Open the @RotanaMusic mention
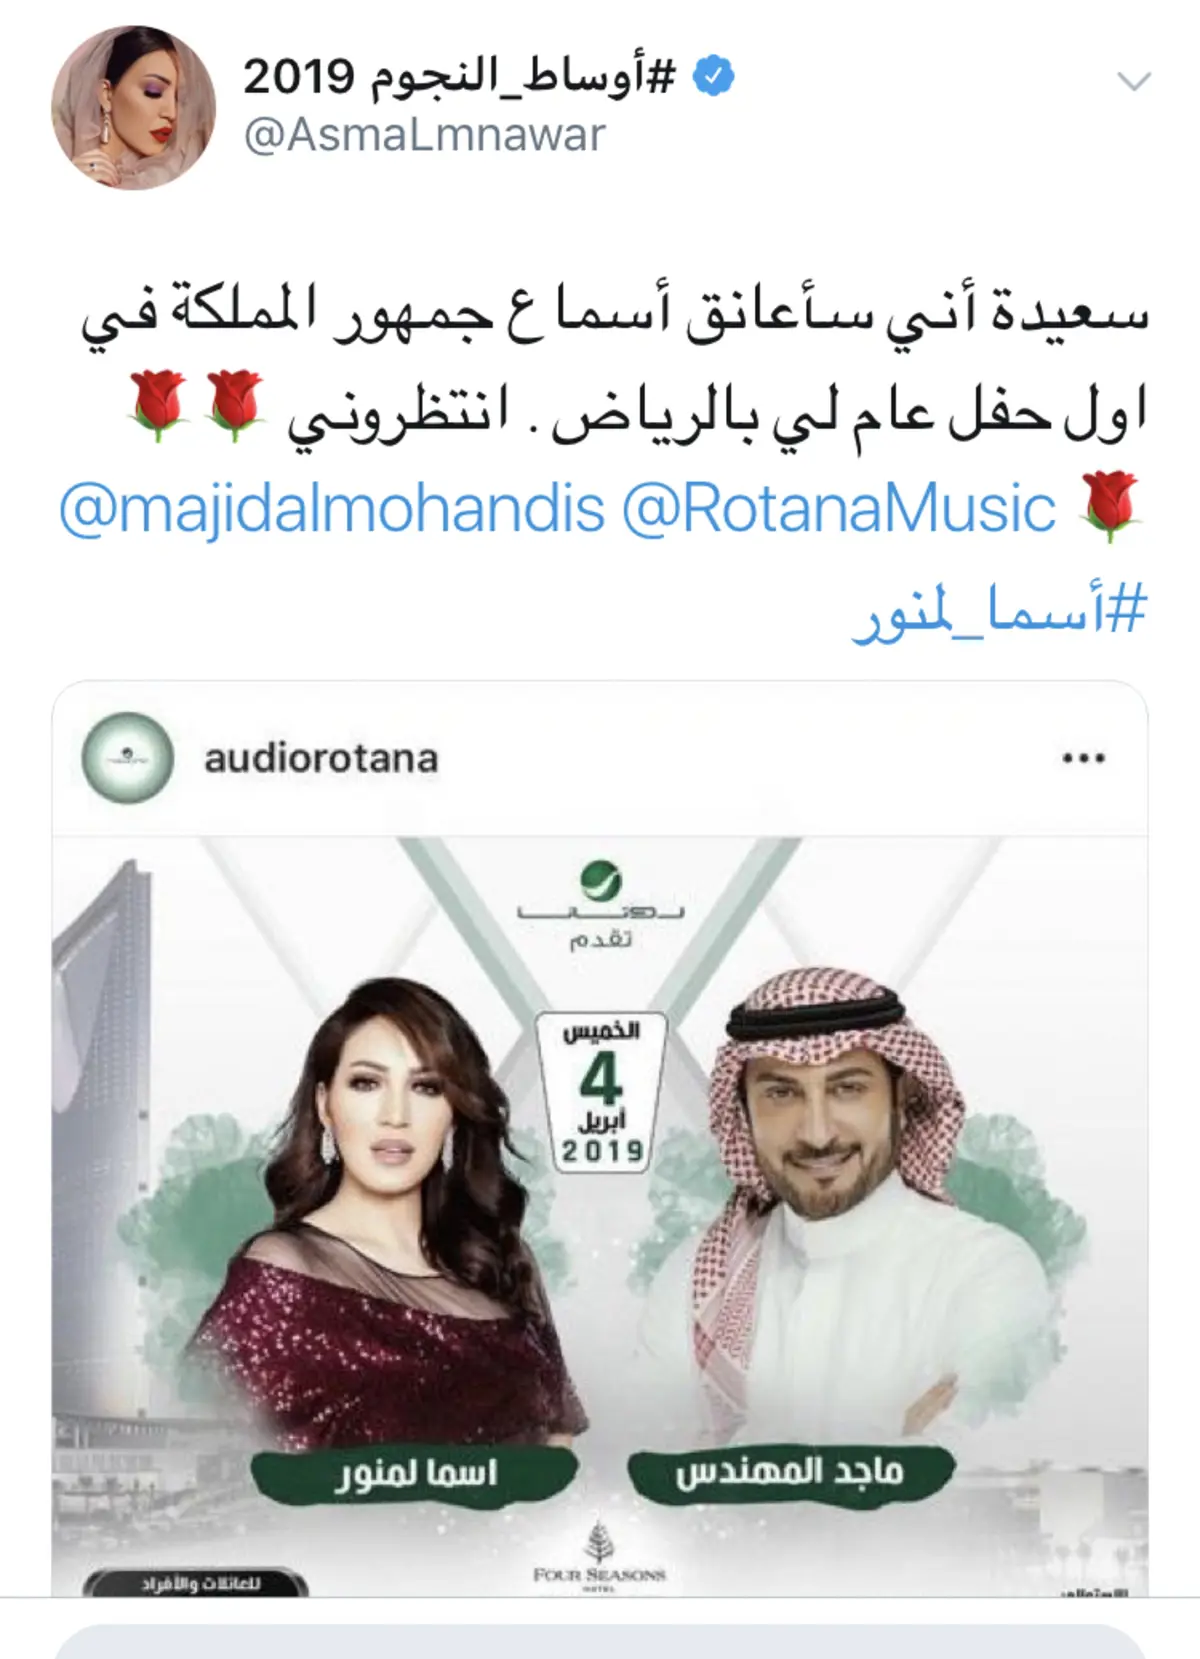 tap(839, 508)
